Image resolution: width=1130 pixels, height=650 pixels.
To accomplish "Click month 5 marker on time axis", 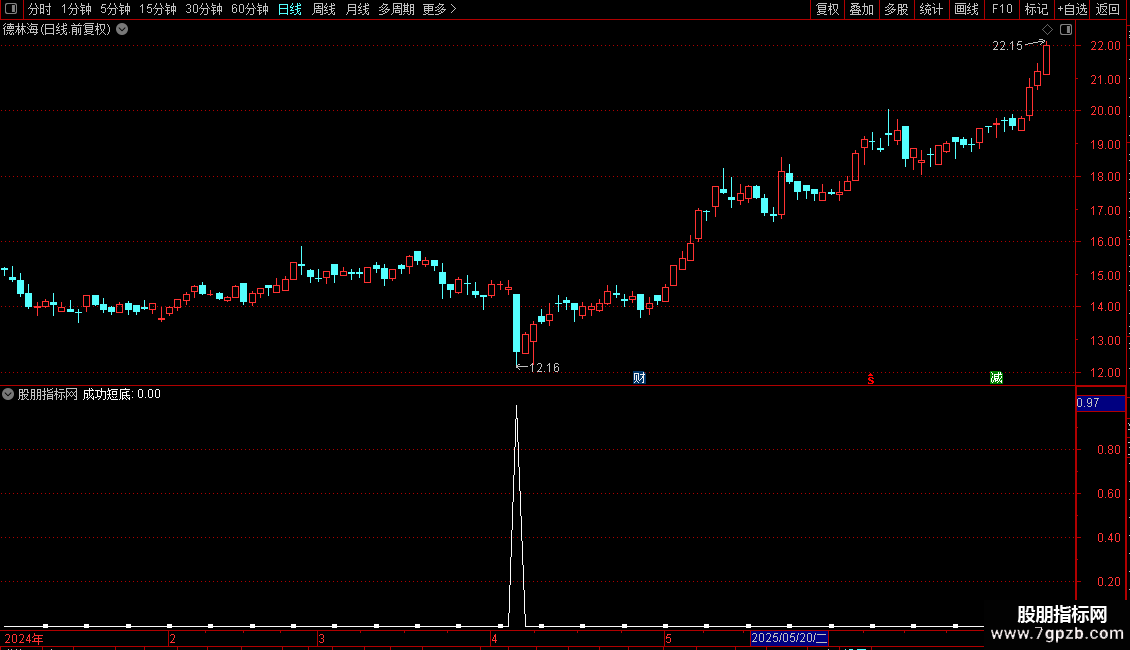I will click(668, 638).
